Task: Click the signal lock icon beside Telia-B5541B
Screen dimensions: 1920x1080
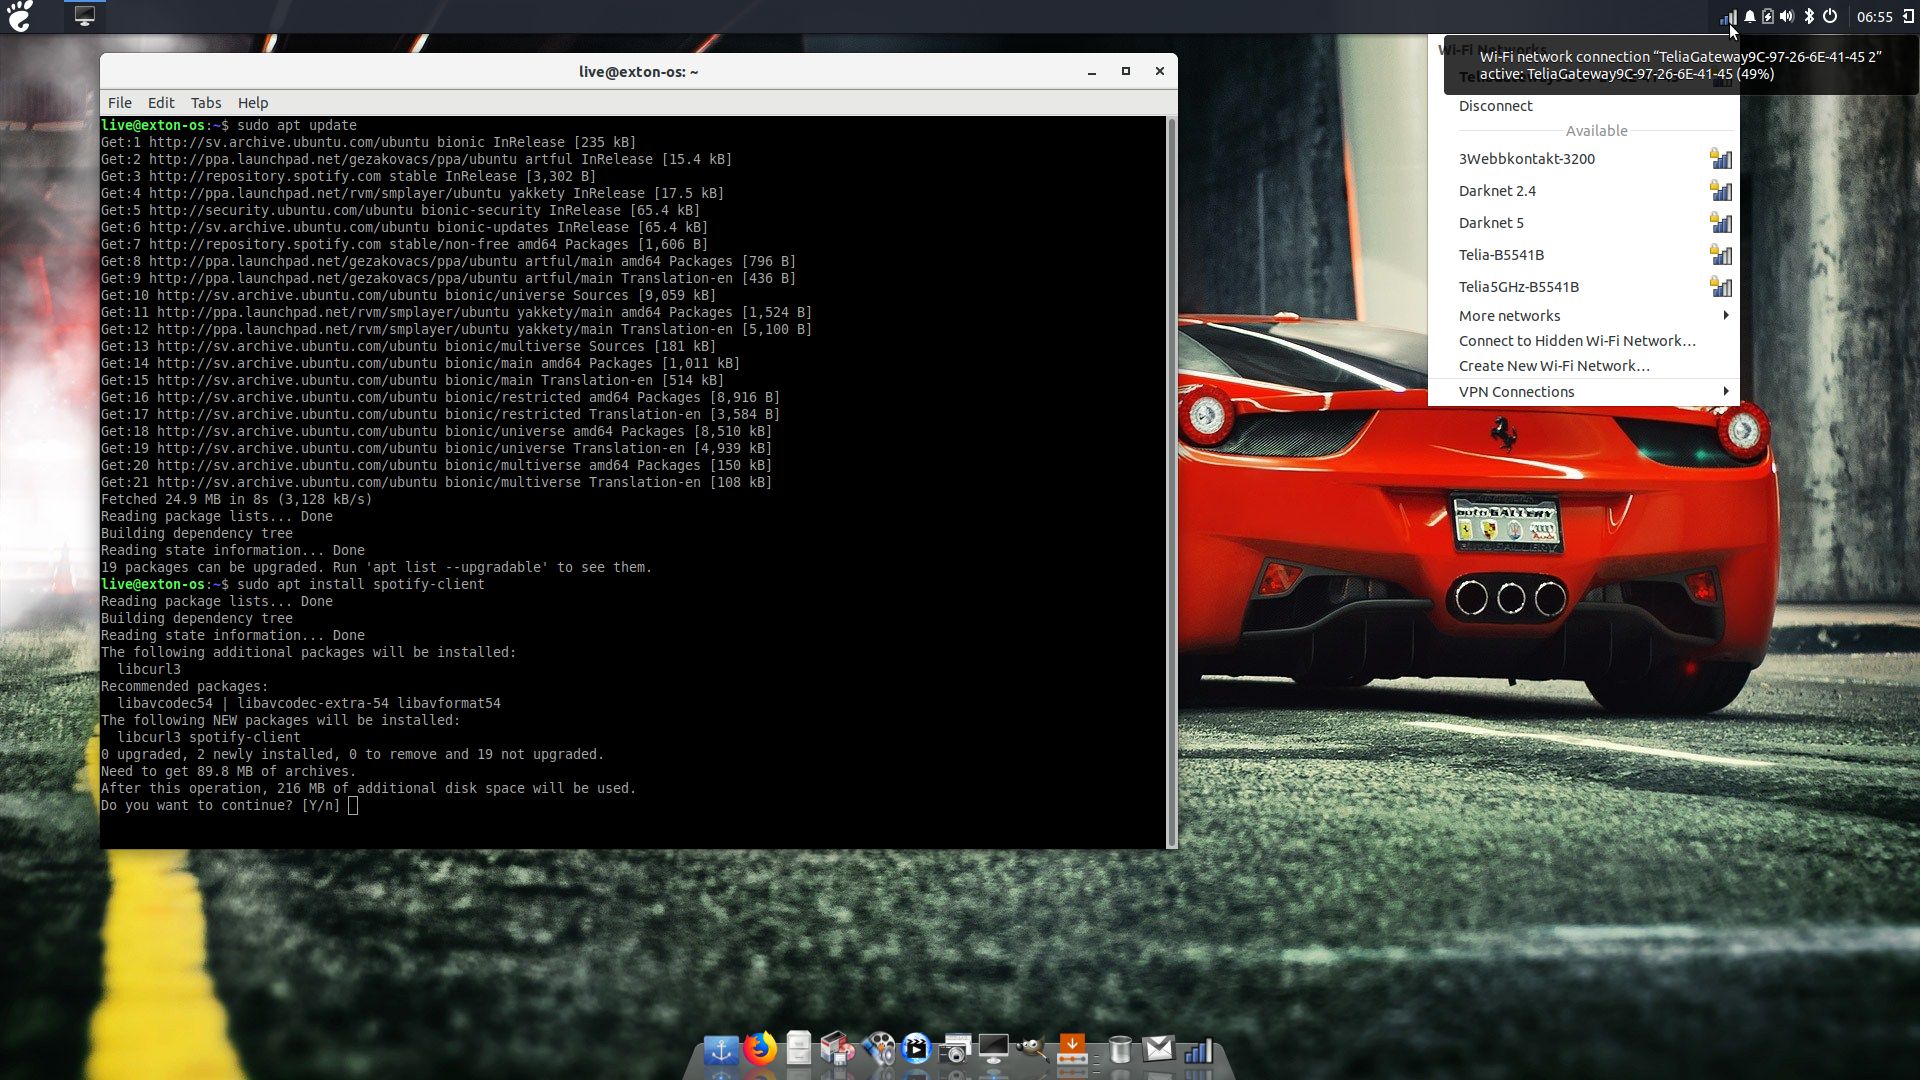Action: (x=1721, y=254)
